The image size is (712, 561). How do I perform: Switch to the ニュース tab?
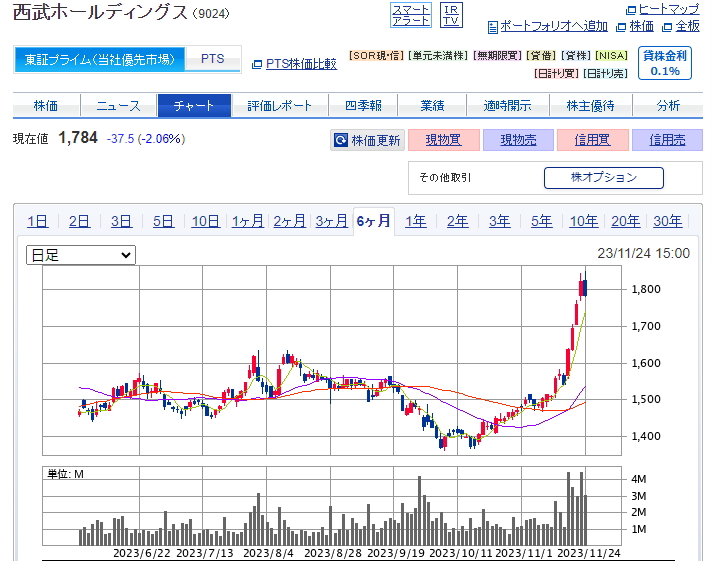point(118,106)
